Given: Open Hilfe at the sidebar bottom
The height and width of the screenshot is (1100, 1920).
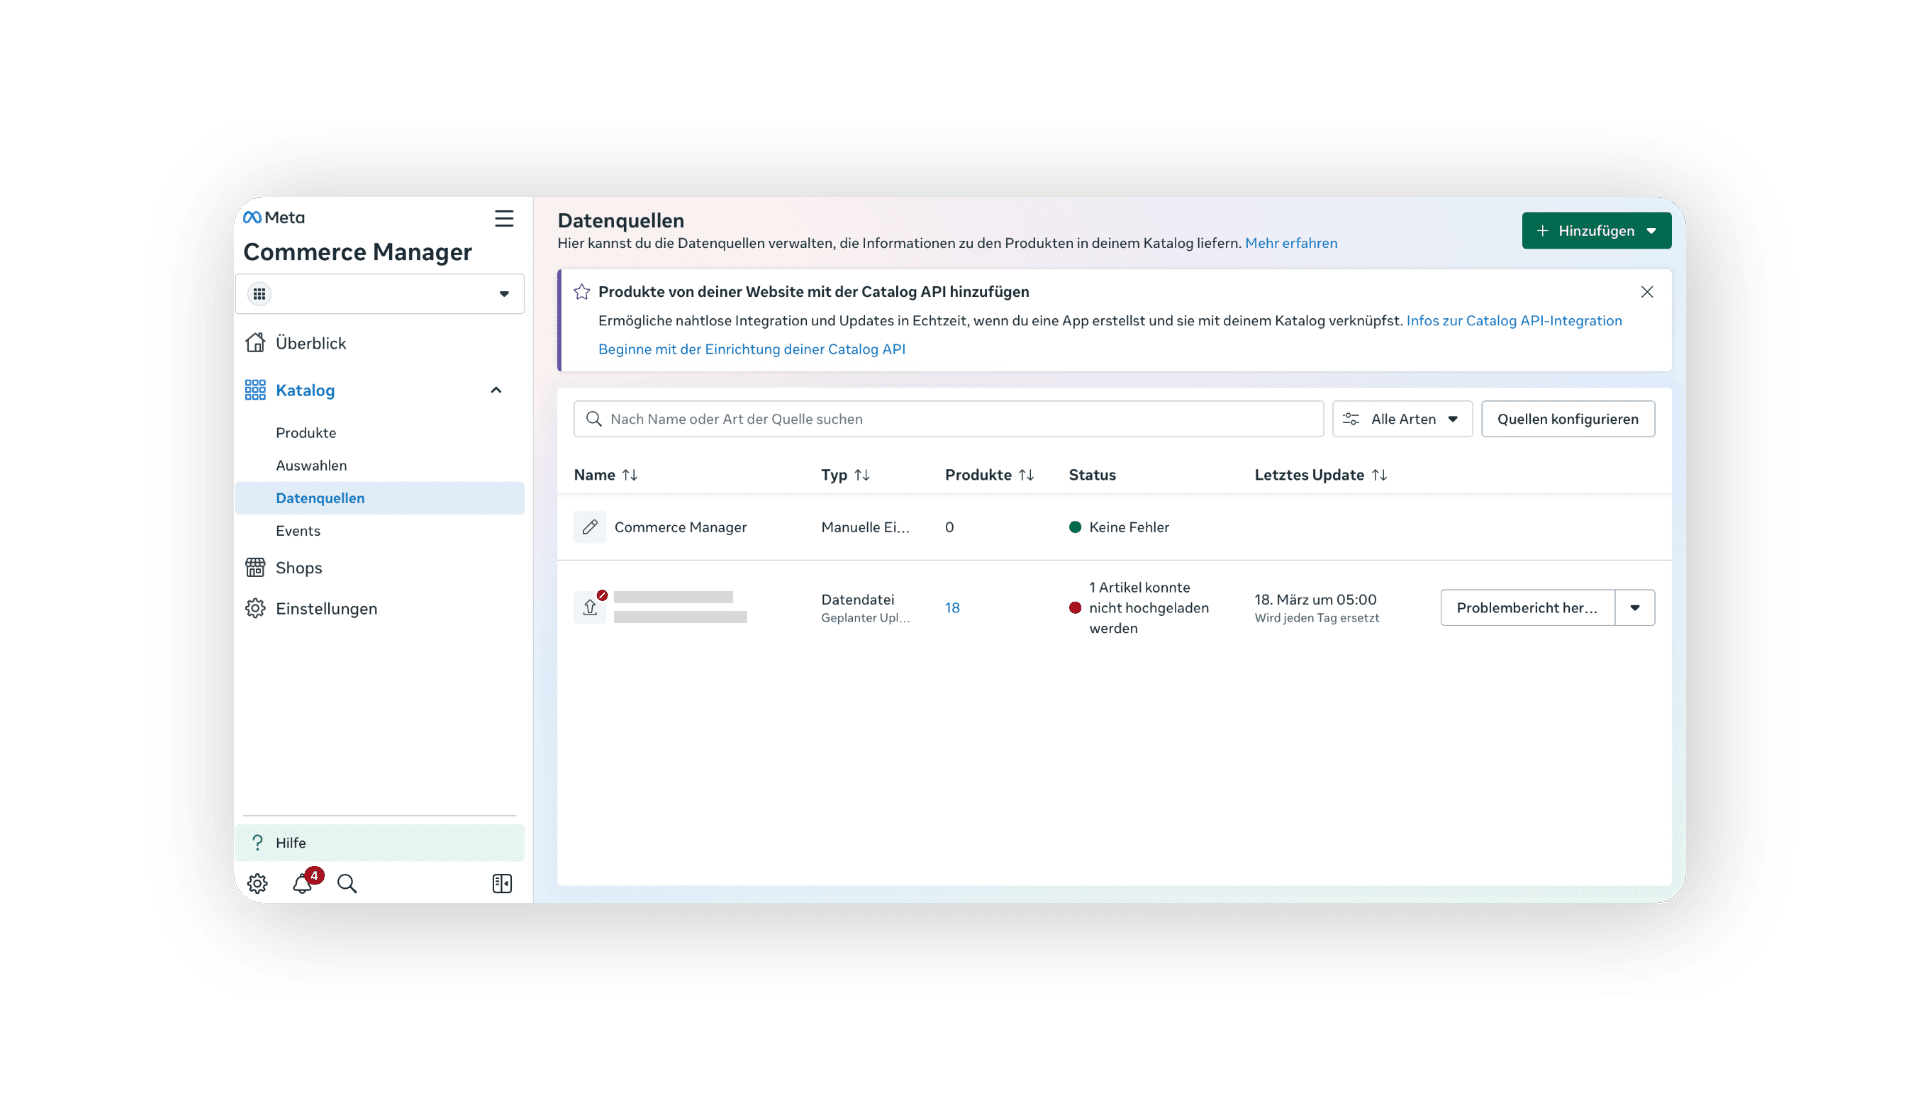Looking at the screenshot, I should tap(380, 843).
